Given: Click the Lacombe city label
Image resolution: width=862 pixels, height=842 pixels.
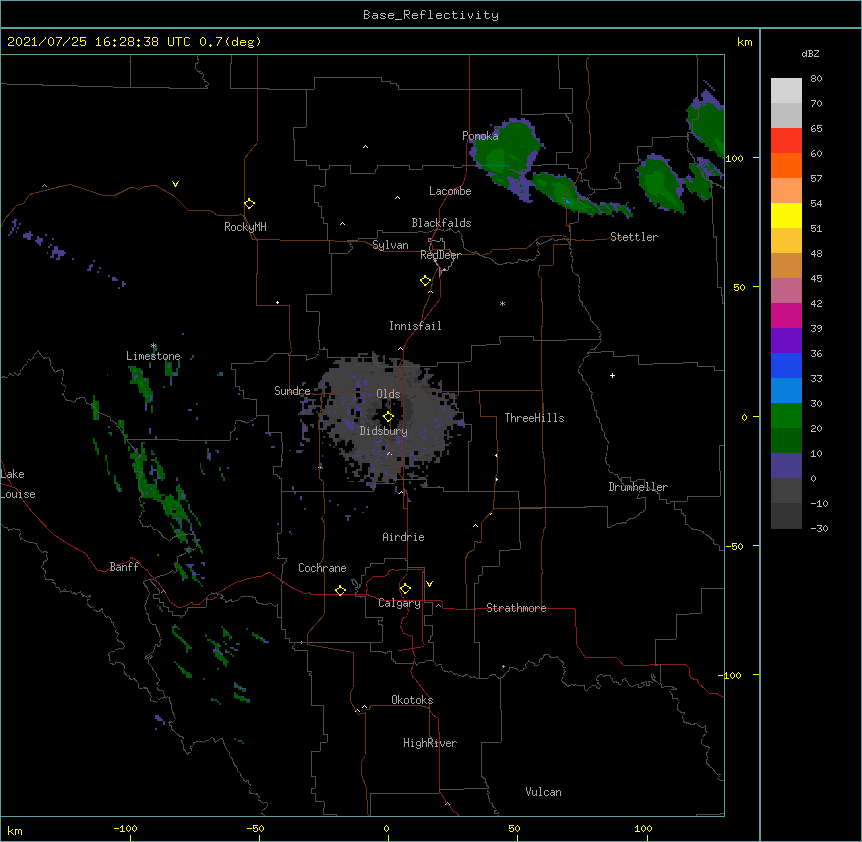Looking at the screenshot, I should pyautogui.click(x=450, y=191).
